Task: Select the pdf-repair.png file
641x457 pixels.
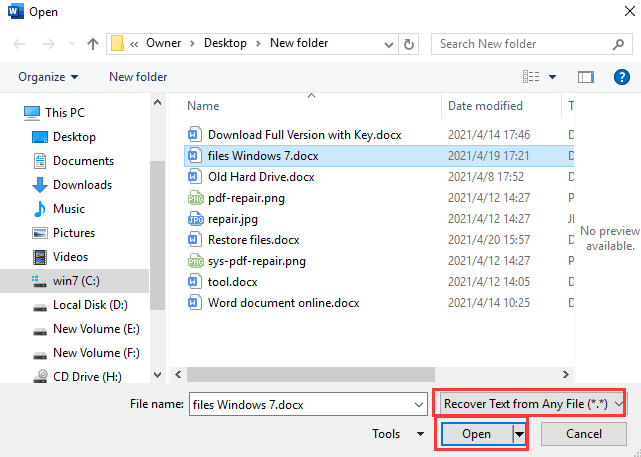Action: pyautogui.click(x=243, y=198)
